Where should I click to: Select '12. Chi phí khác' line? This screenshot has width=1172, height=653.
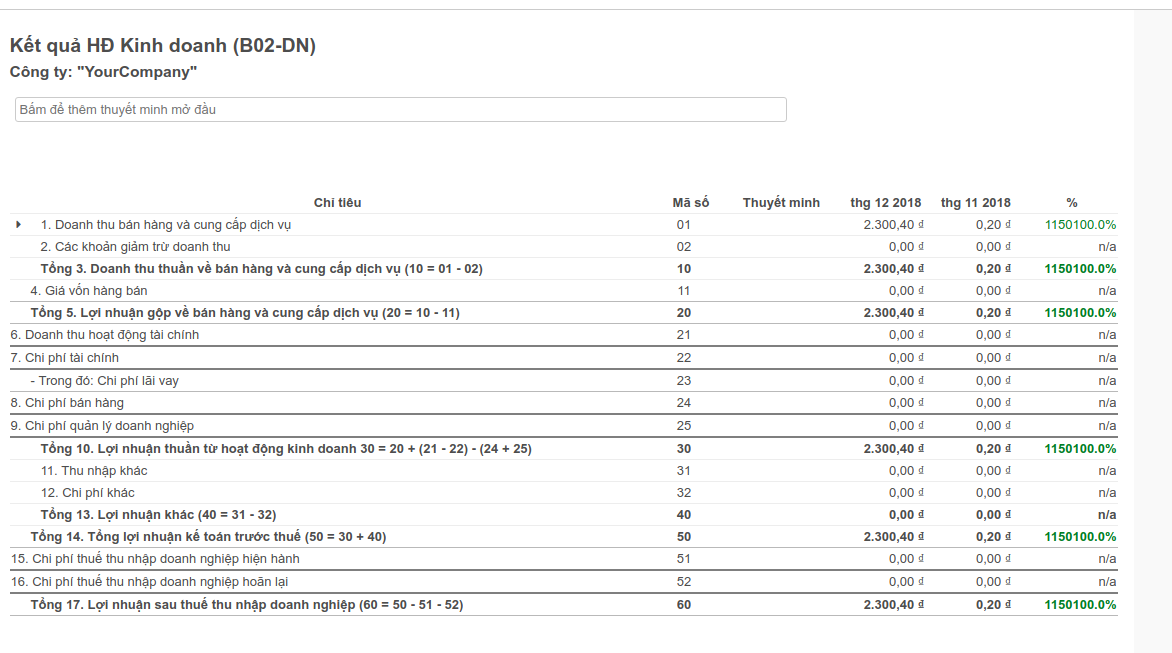(x=87, y=492)
